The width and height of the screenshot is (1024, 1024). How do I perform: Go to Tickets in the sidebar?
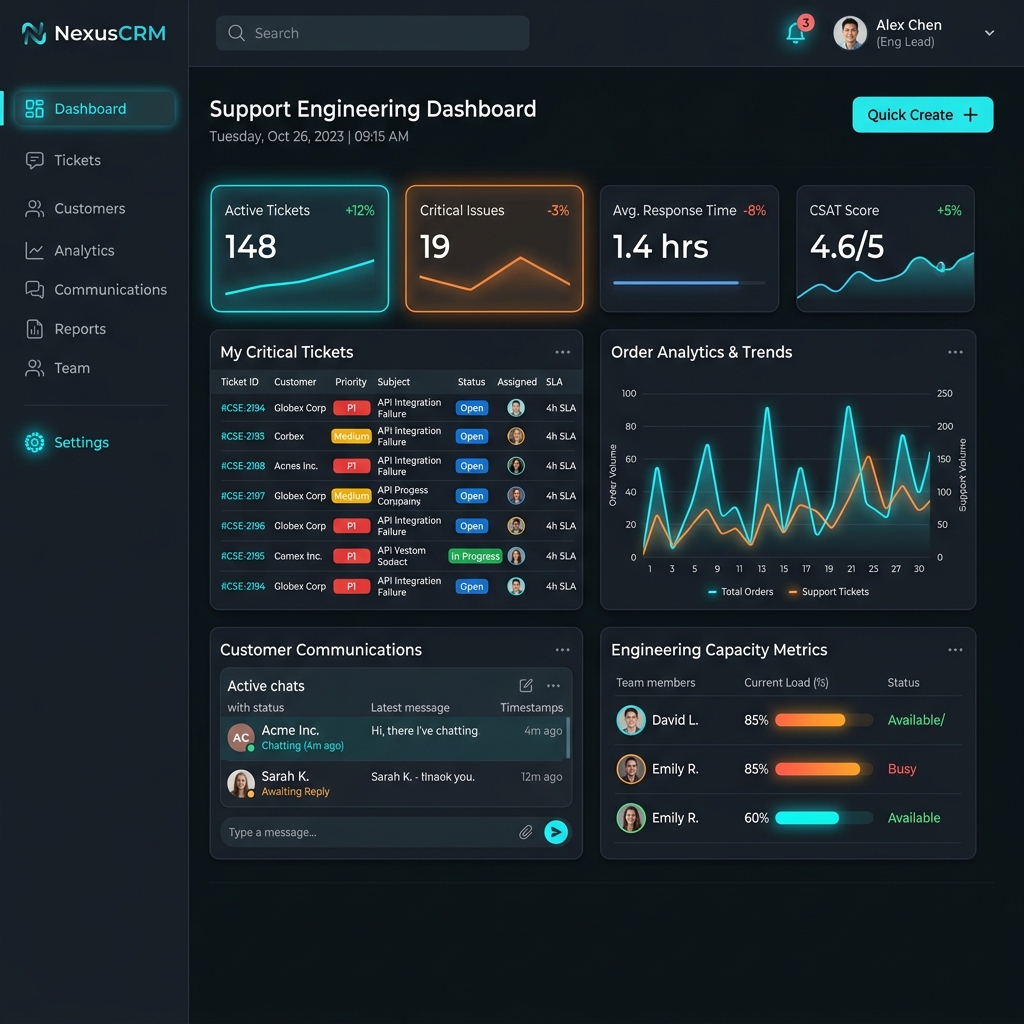tap(63, 160)
